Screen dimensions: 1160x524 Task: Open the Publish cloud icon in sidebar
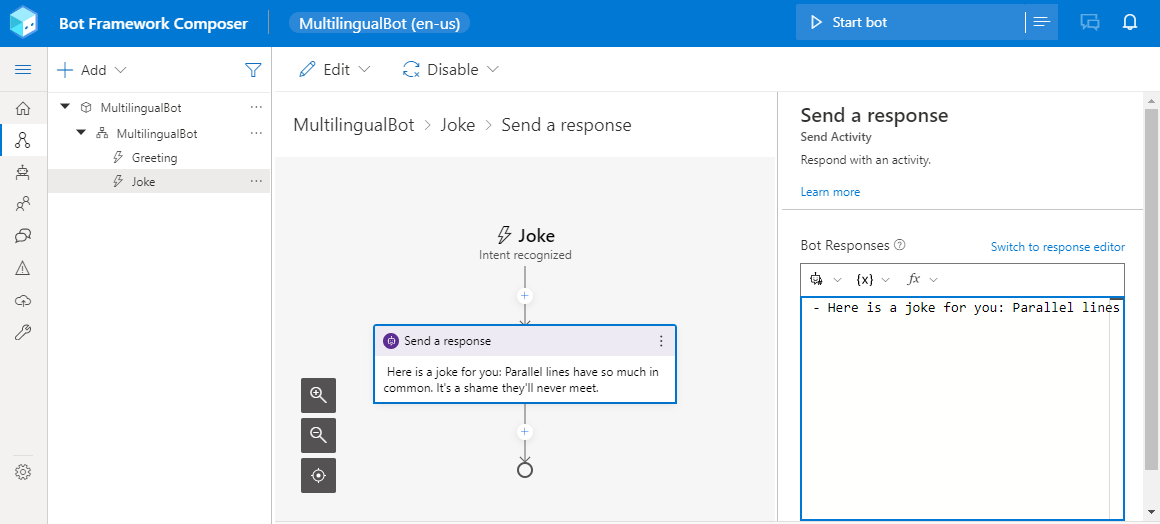(x=23, y=301)
